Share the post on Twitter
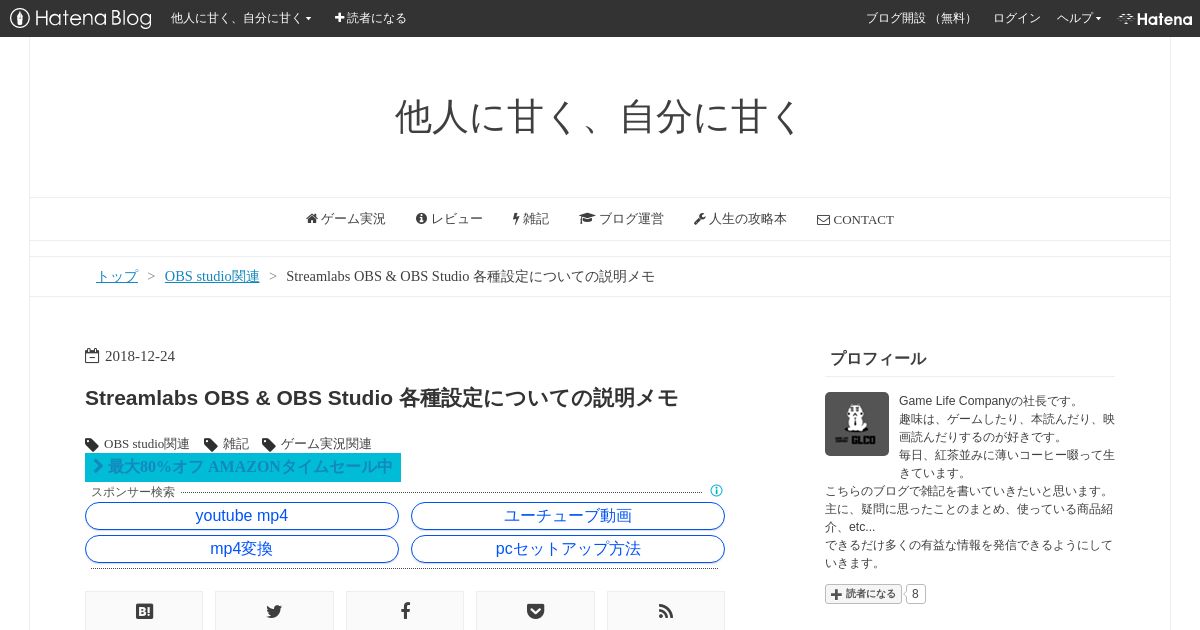 274,611
